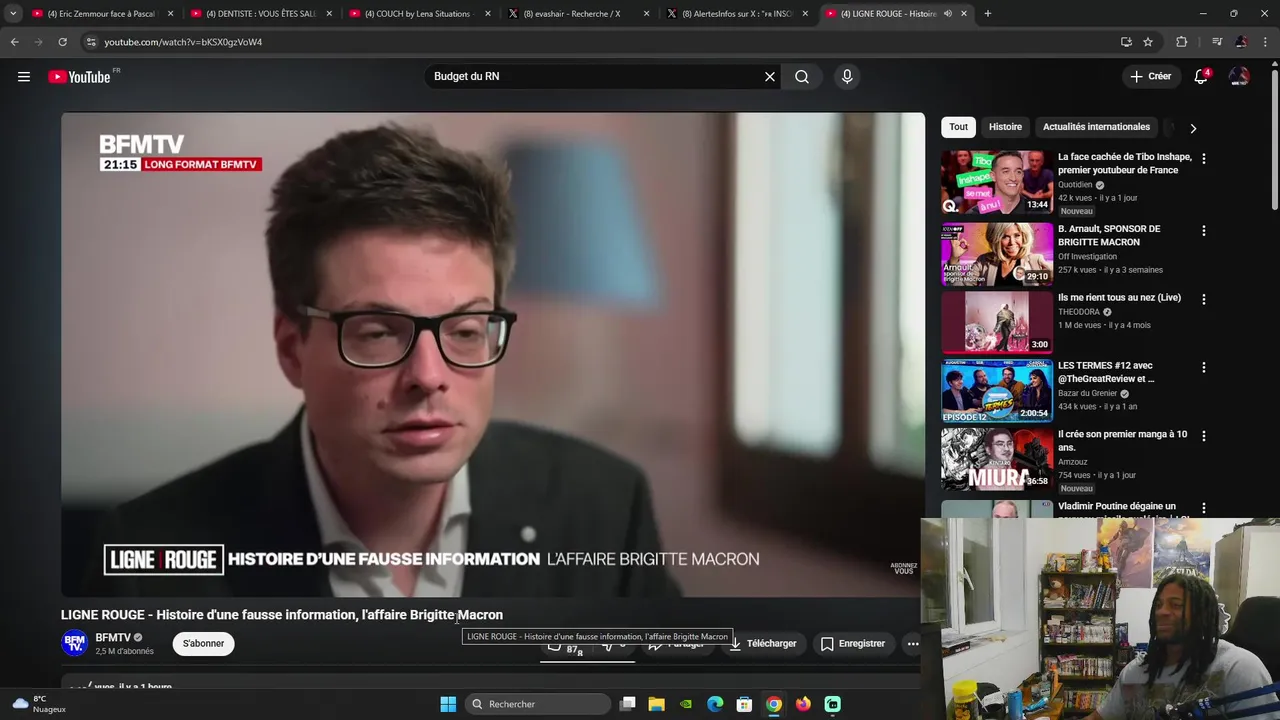Open the Off Investigation channel link
The width and height of the screenshot is (1280, 720).
(x=1087, y=257)
